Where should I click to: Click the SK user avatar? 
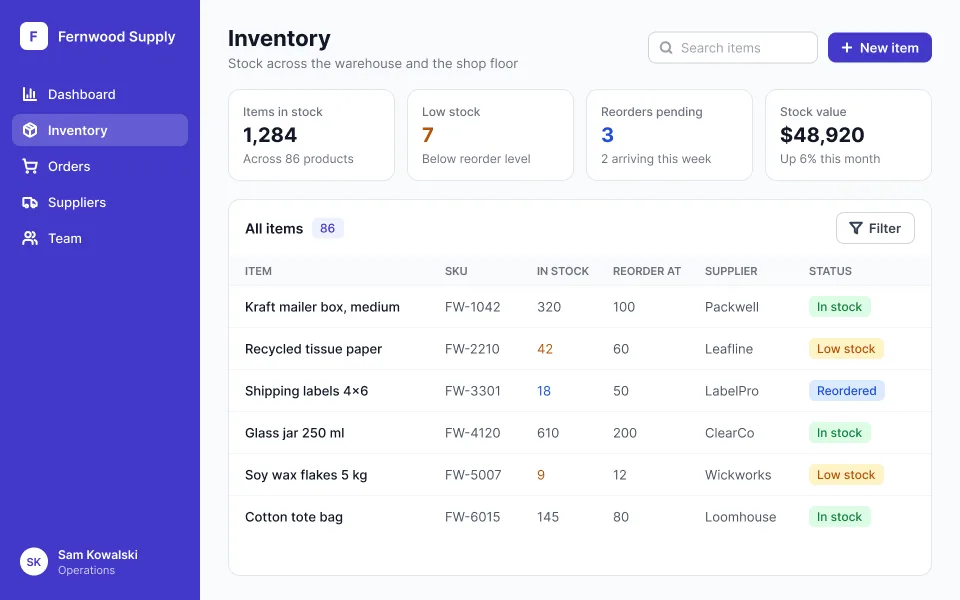point(34,561)
